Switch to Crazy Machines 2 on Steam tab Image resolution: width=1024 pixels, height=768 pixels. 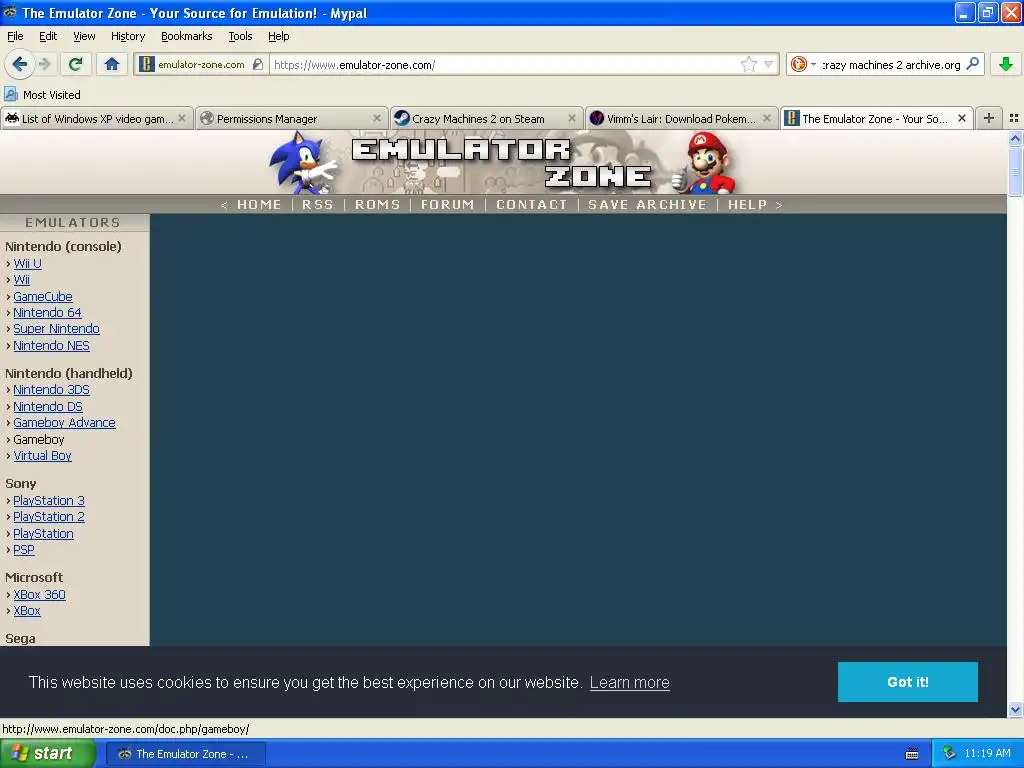[x=486, y=118]
